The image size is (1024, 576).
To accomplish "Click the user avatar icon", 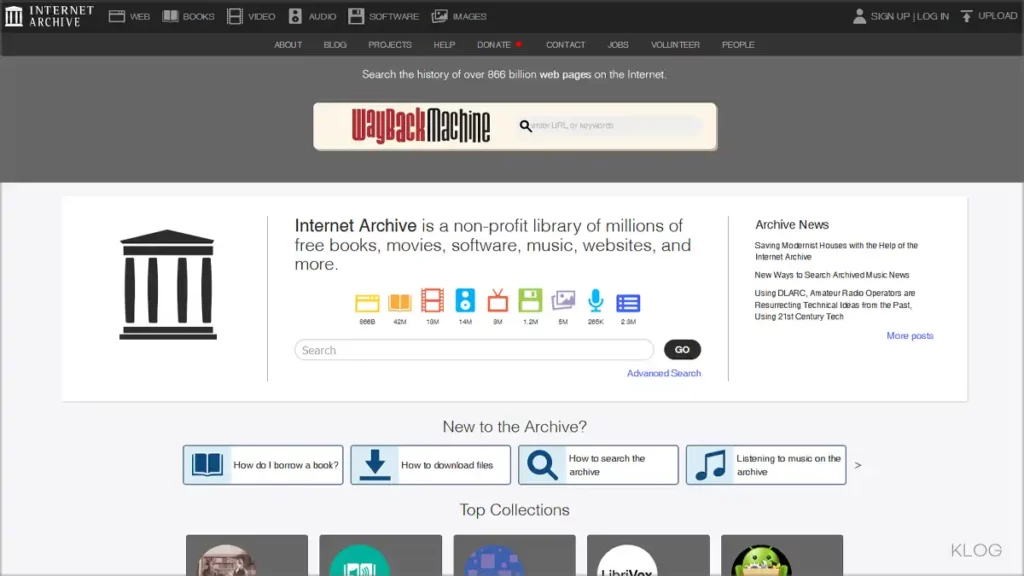I will point(859,16).
